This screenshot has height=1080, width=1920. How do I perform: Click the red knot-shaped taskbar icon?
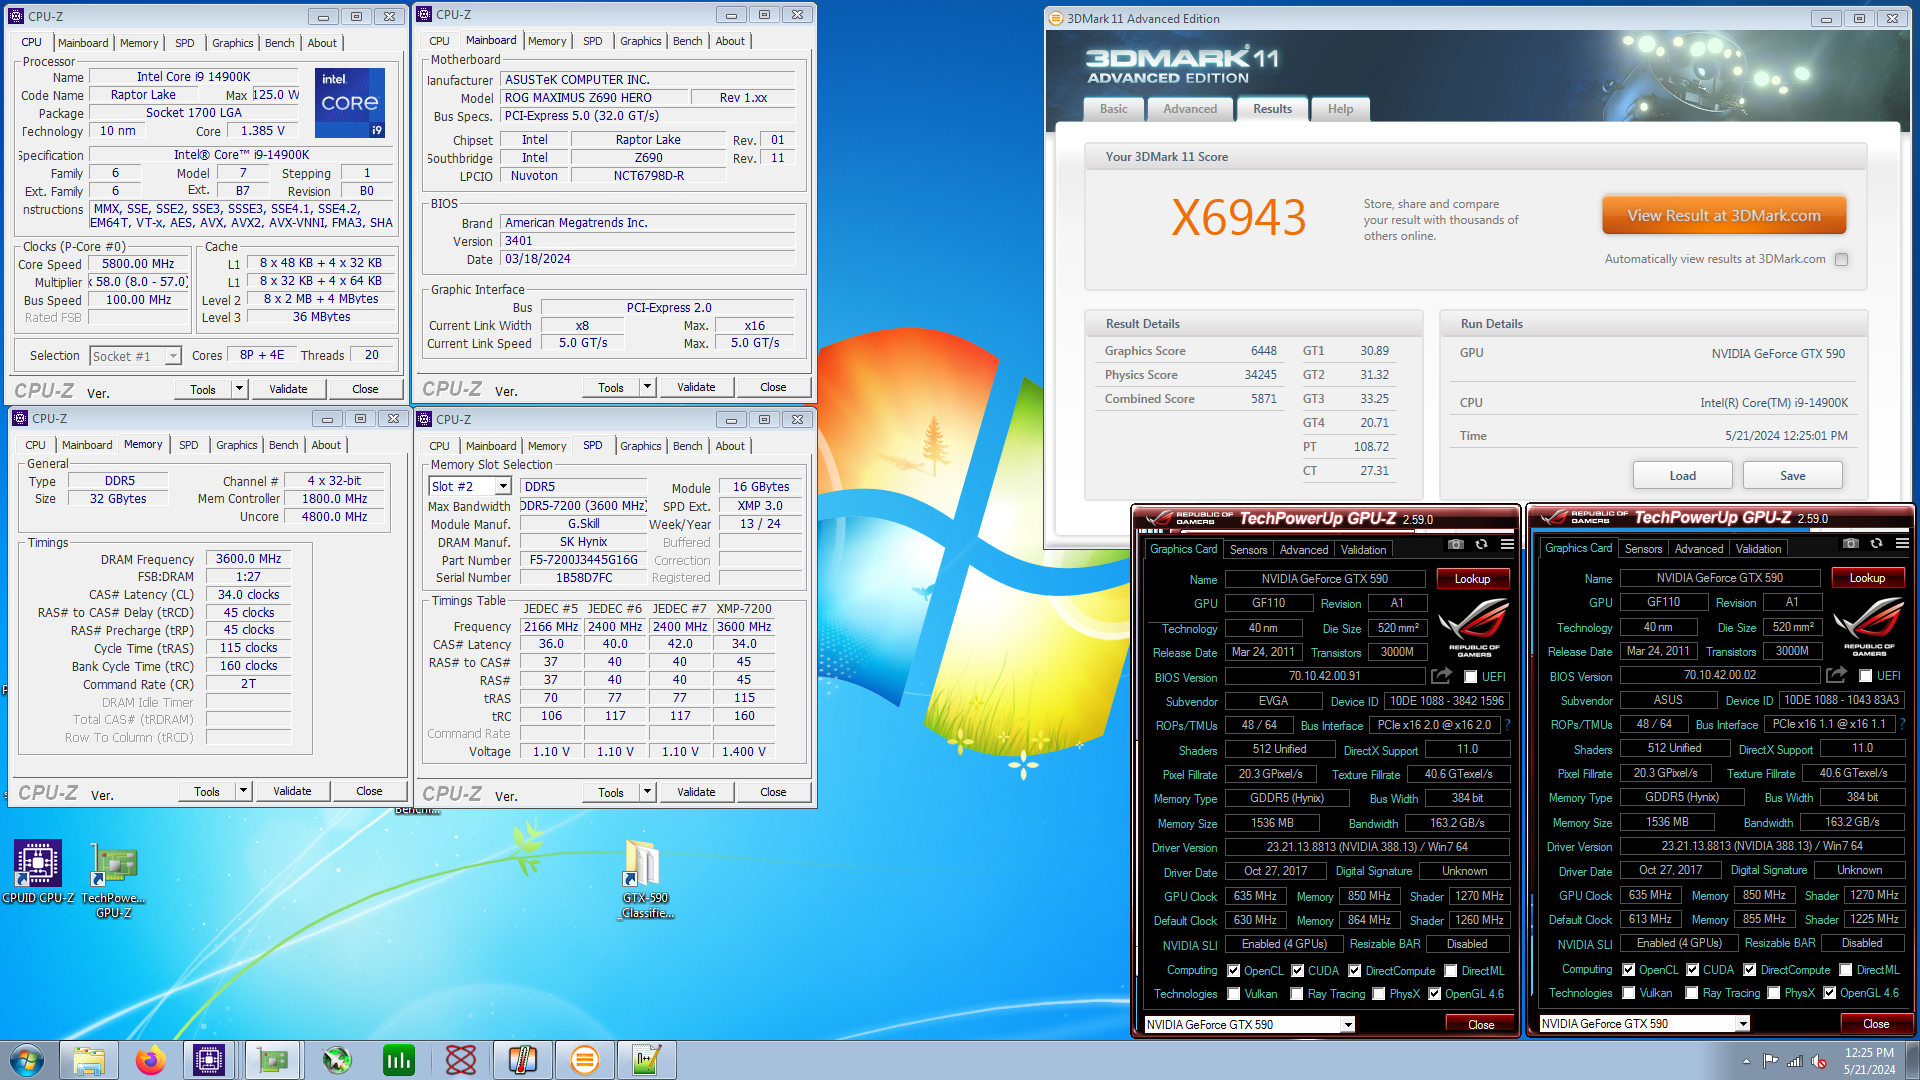[x=461, y=1060]
